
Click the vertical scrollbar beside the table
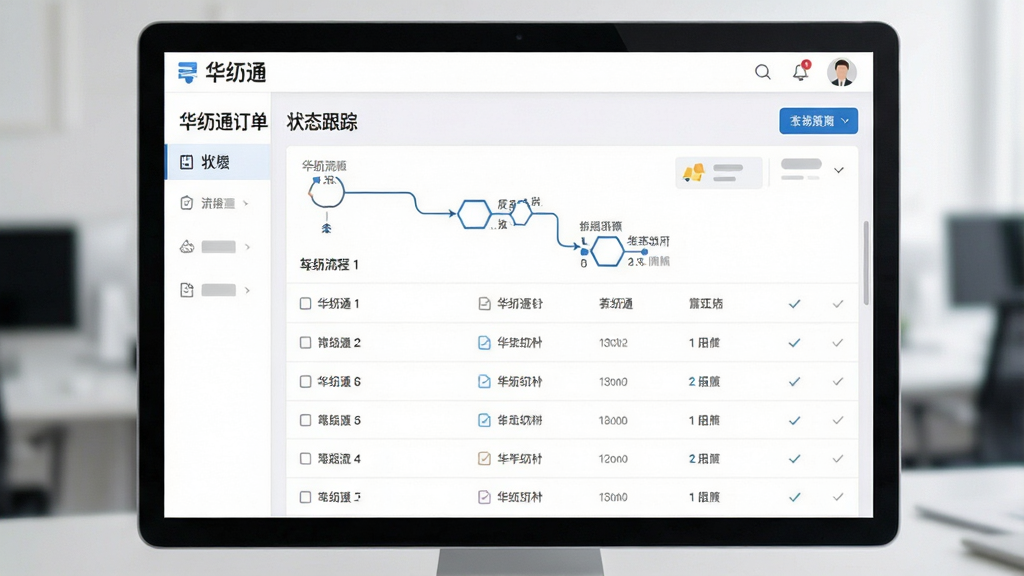point(866,263)
